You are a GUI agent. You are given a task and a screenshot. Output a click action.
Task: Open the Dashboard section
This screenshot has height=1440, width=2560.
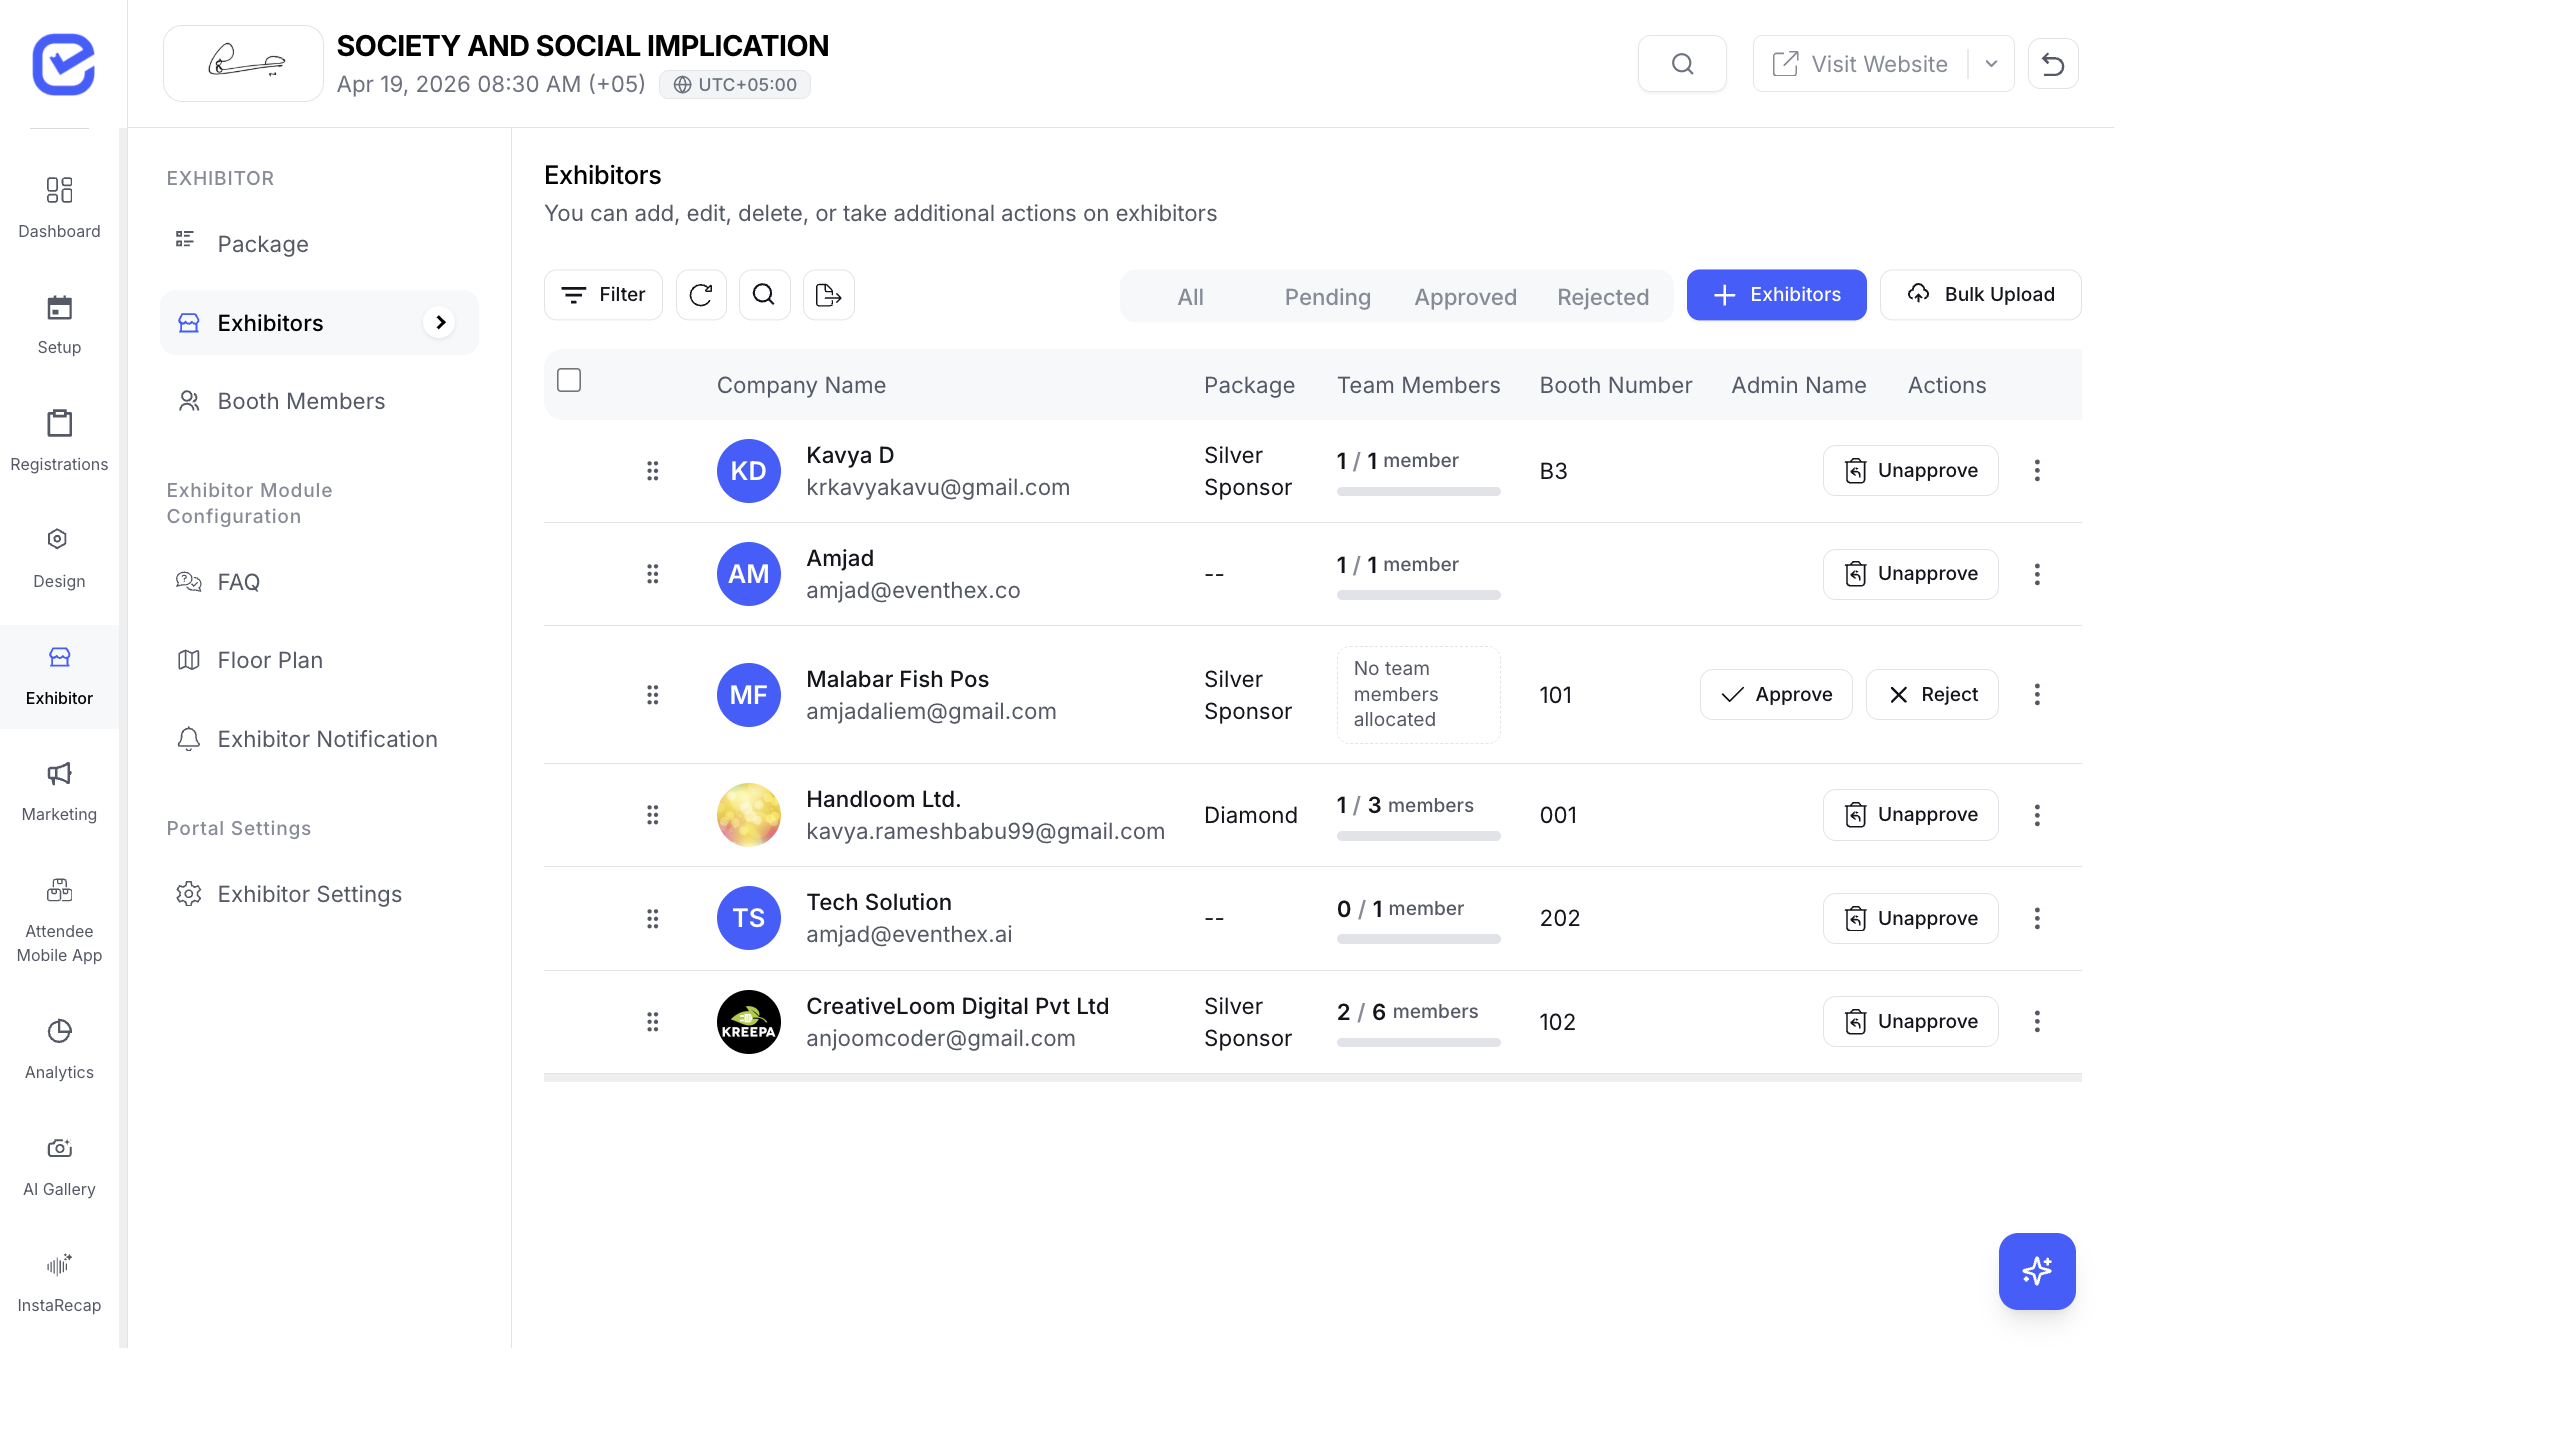click(59, 208)
